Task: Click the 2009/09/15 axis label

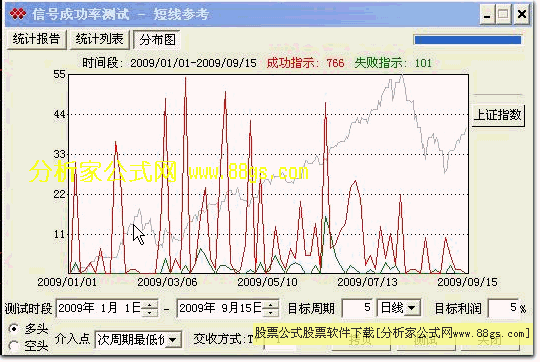Action: pos(467,282)
